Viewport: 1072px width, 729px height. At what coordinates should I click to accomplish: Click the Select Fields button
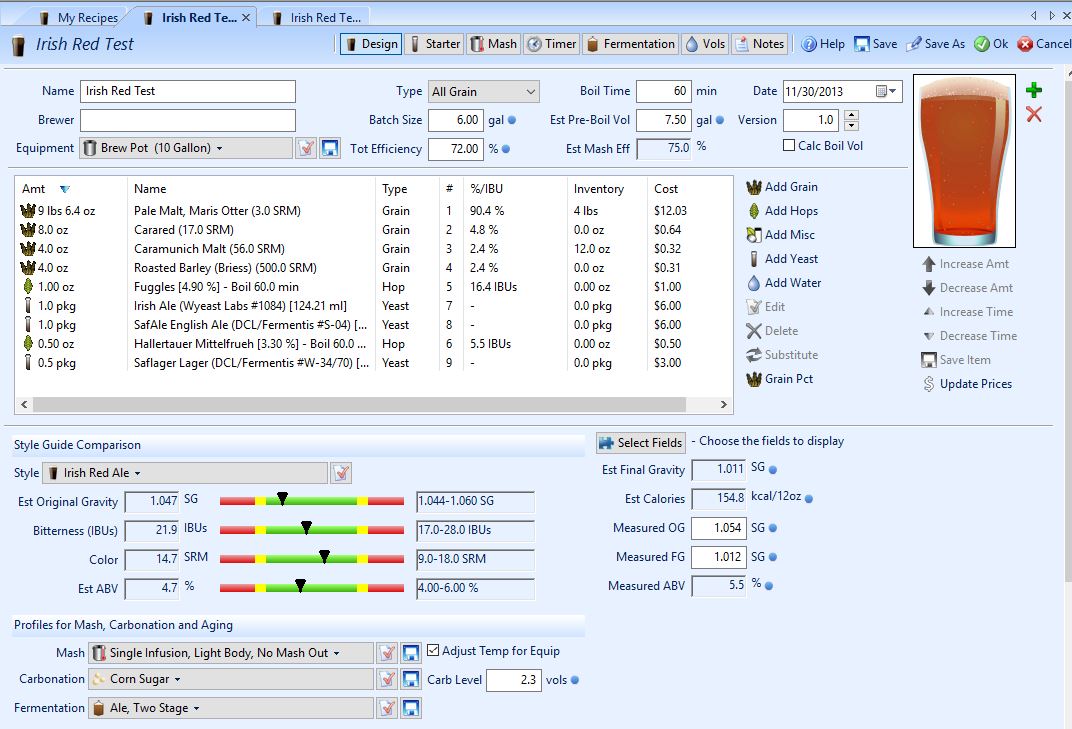[x=641, y=442]
